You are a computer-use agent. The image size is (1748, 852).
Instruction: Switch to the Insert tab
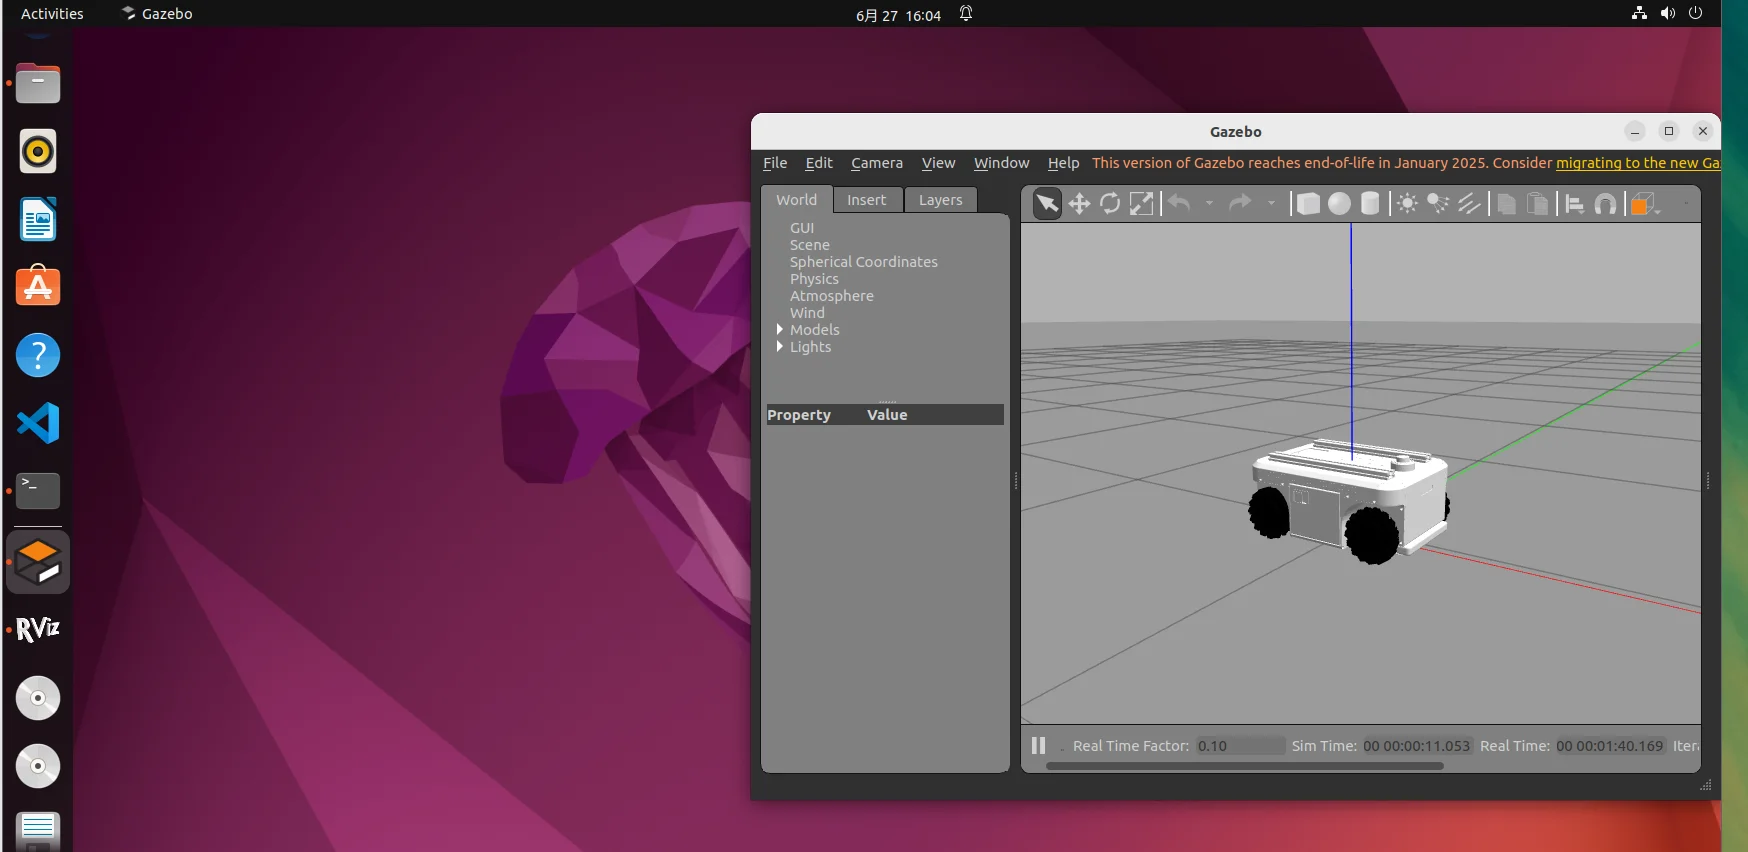click(x=867, y=200)
